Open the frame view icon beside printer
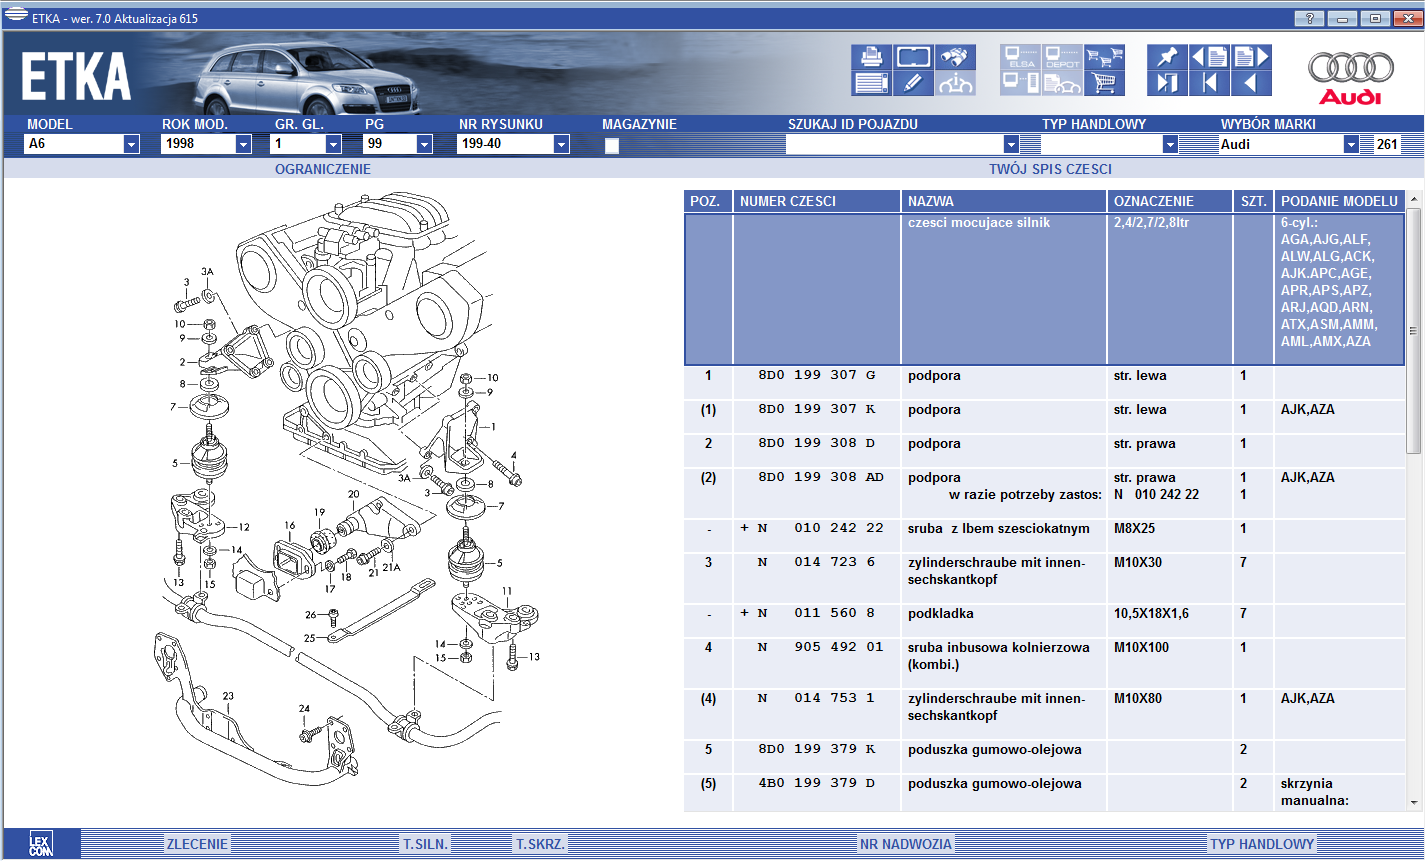Image resolution: width=1425 pixels, height=861 pixels. coord(913,57)
